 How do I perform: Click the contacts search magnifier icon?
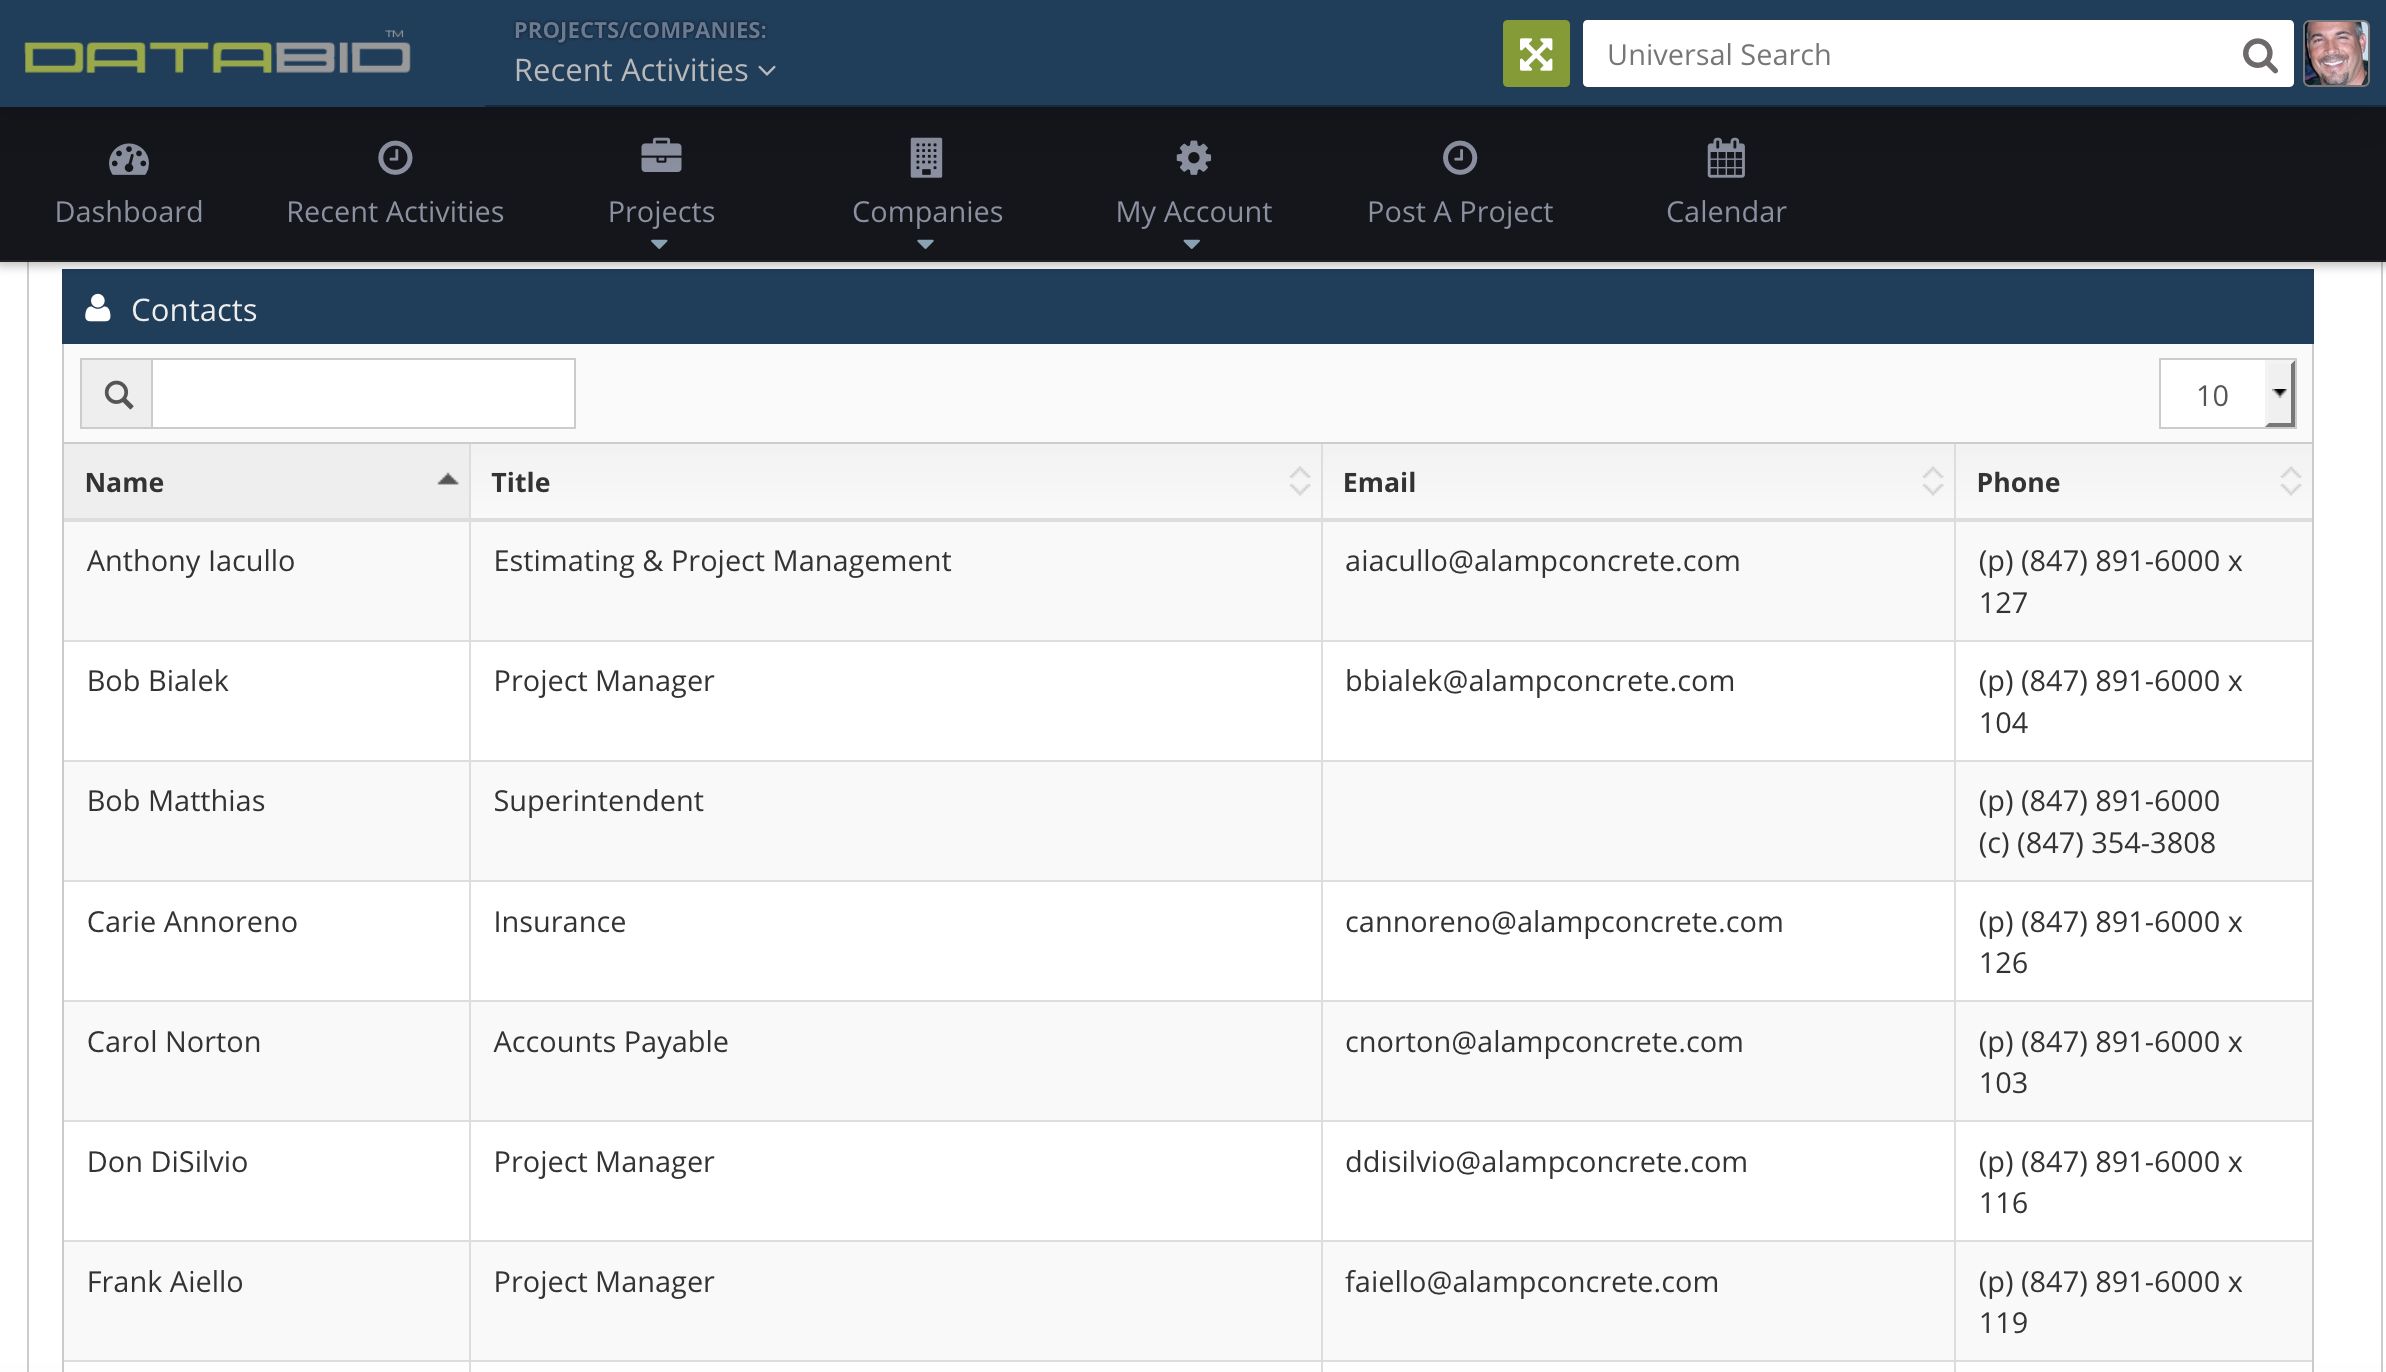click(x=118, y=394)
